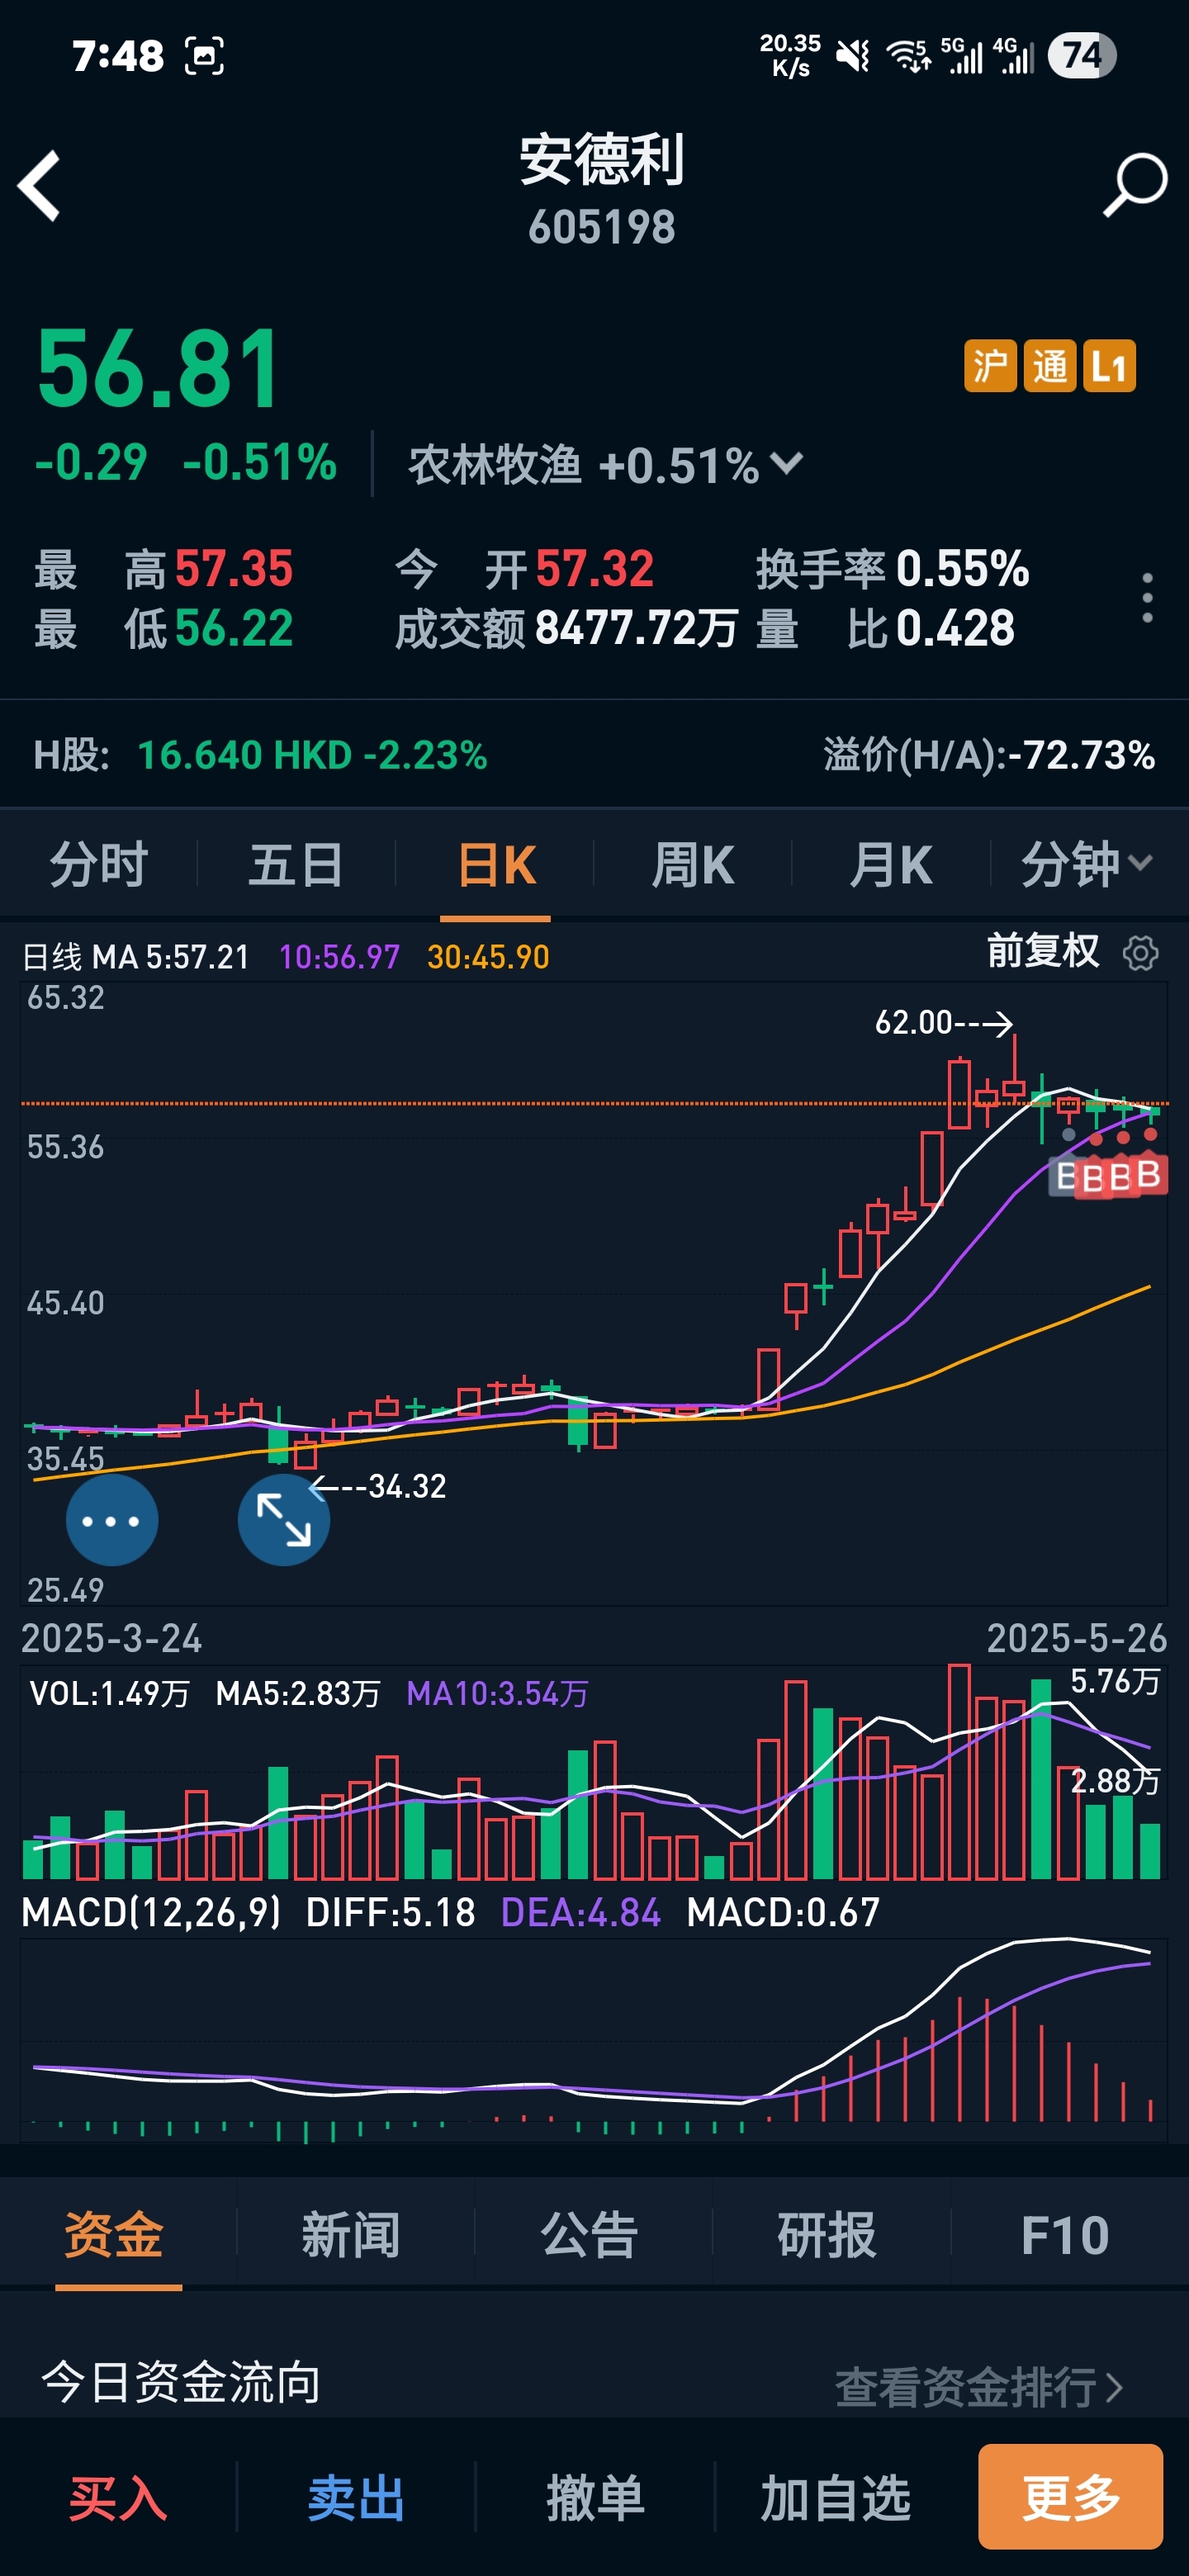This screenshot has width=1189, height=2576.
Task: Open the 资金 tab
Action: 114,2235
